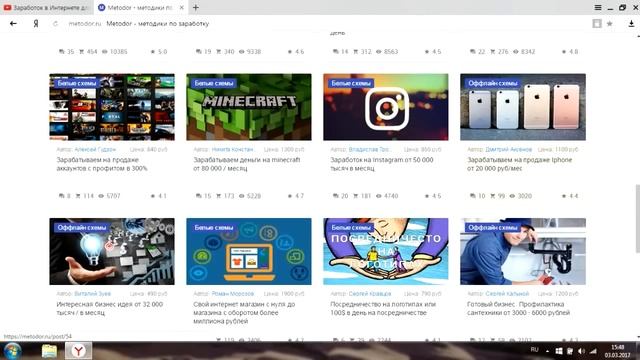Click comments icon showing 15 under Minecraft card
Screen dimensions: 640x360
coord(199,196)
